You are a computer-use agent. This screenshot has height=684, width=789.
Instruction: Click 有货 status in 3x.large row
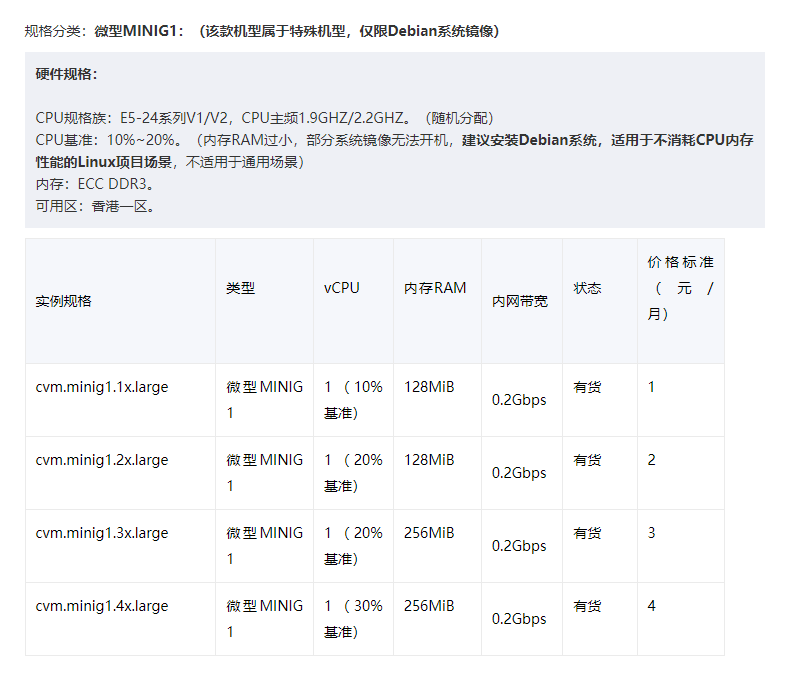587,533
